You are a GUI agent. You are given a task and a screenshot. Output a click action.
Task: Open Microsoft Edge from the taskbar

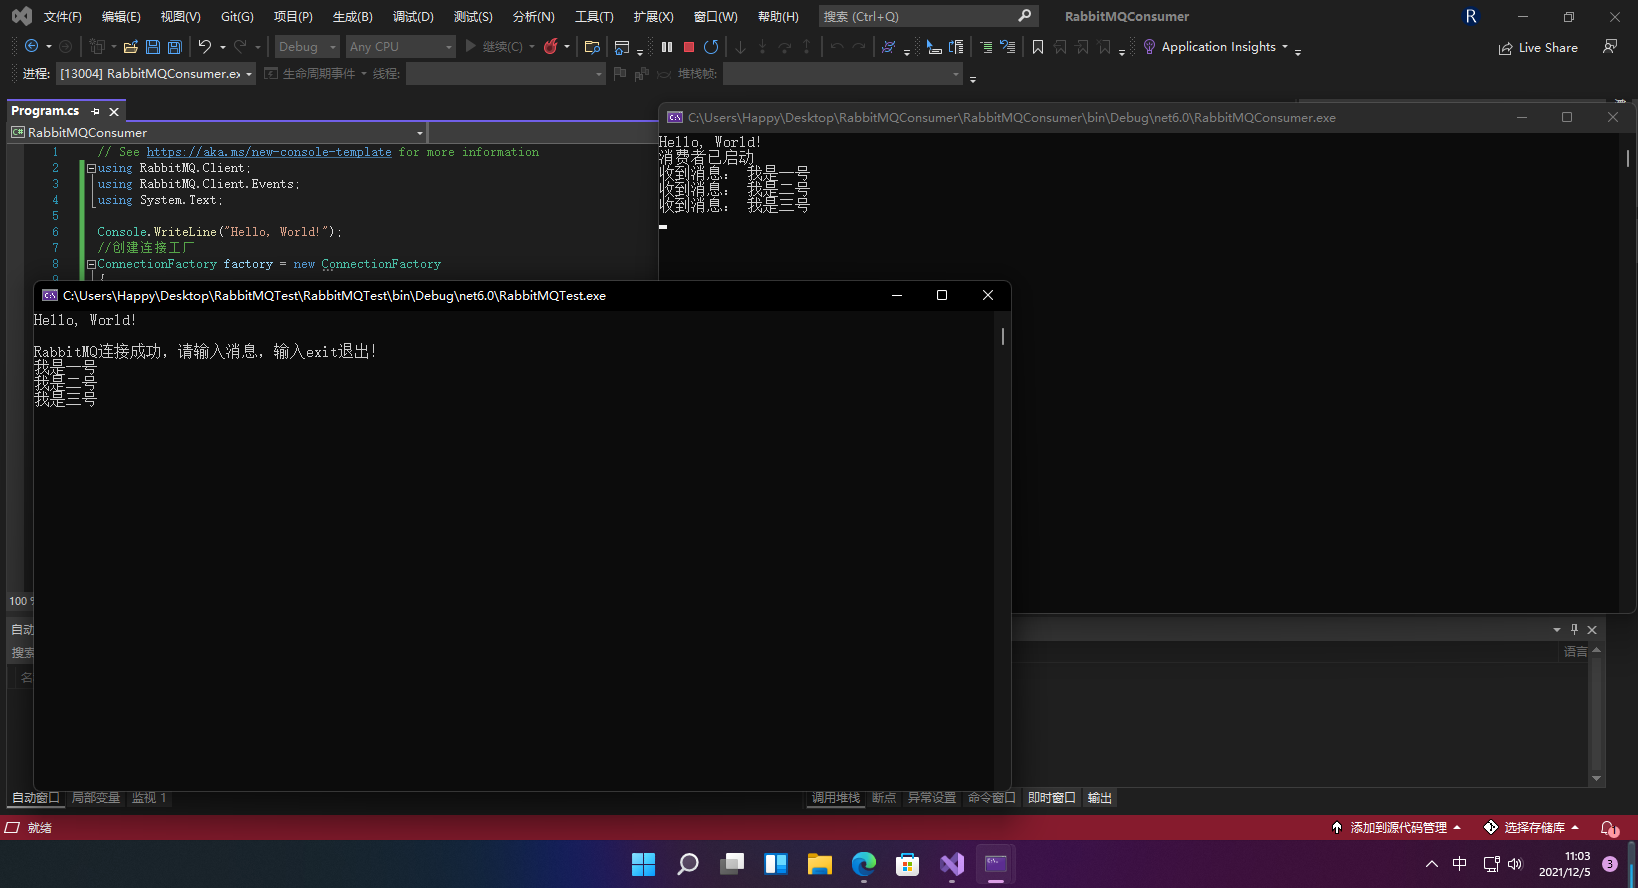[x=864, y=864]
